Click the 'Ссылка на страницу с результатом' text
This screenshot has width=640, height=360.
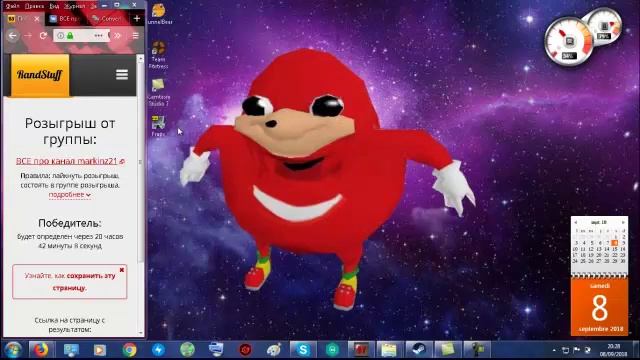tap(70, 325)
